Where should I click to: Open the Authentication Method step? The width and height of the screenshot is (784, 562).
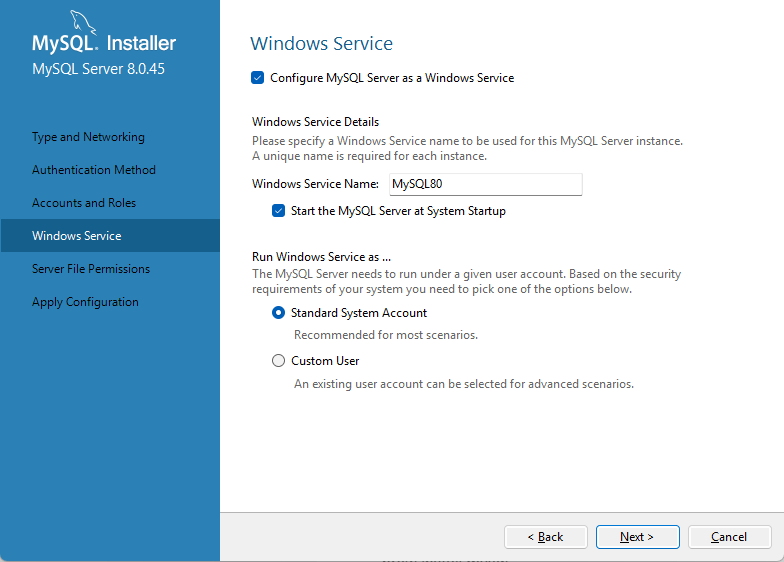94,170
